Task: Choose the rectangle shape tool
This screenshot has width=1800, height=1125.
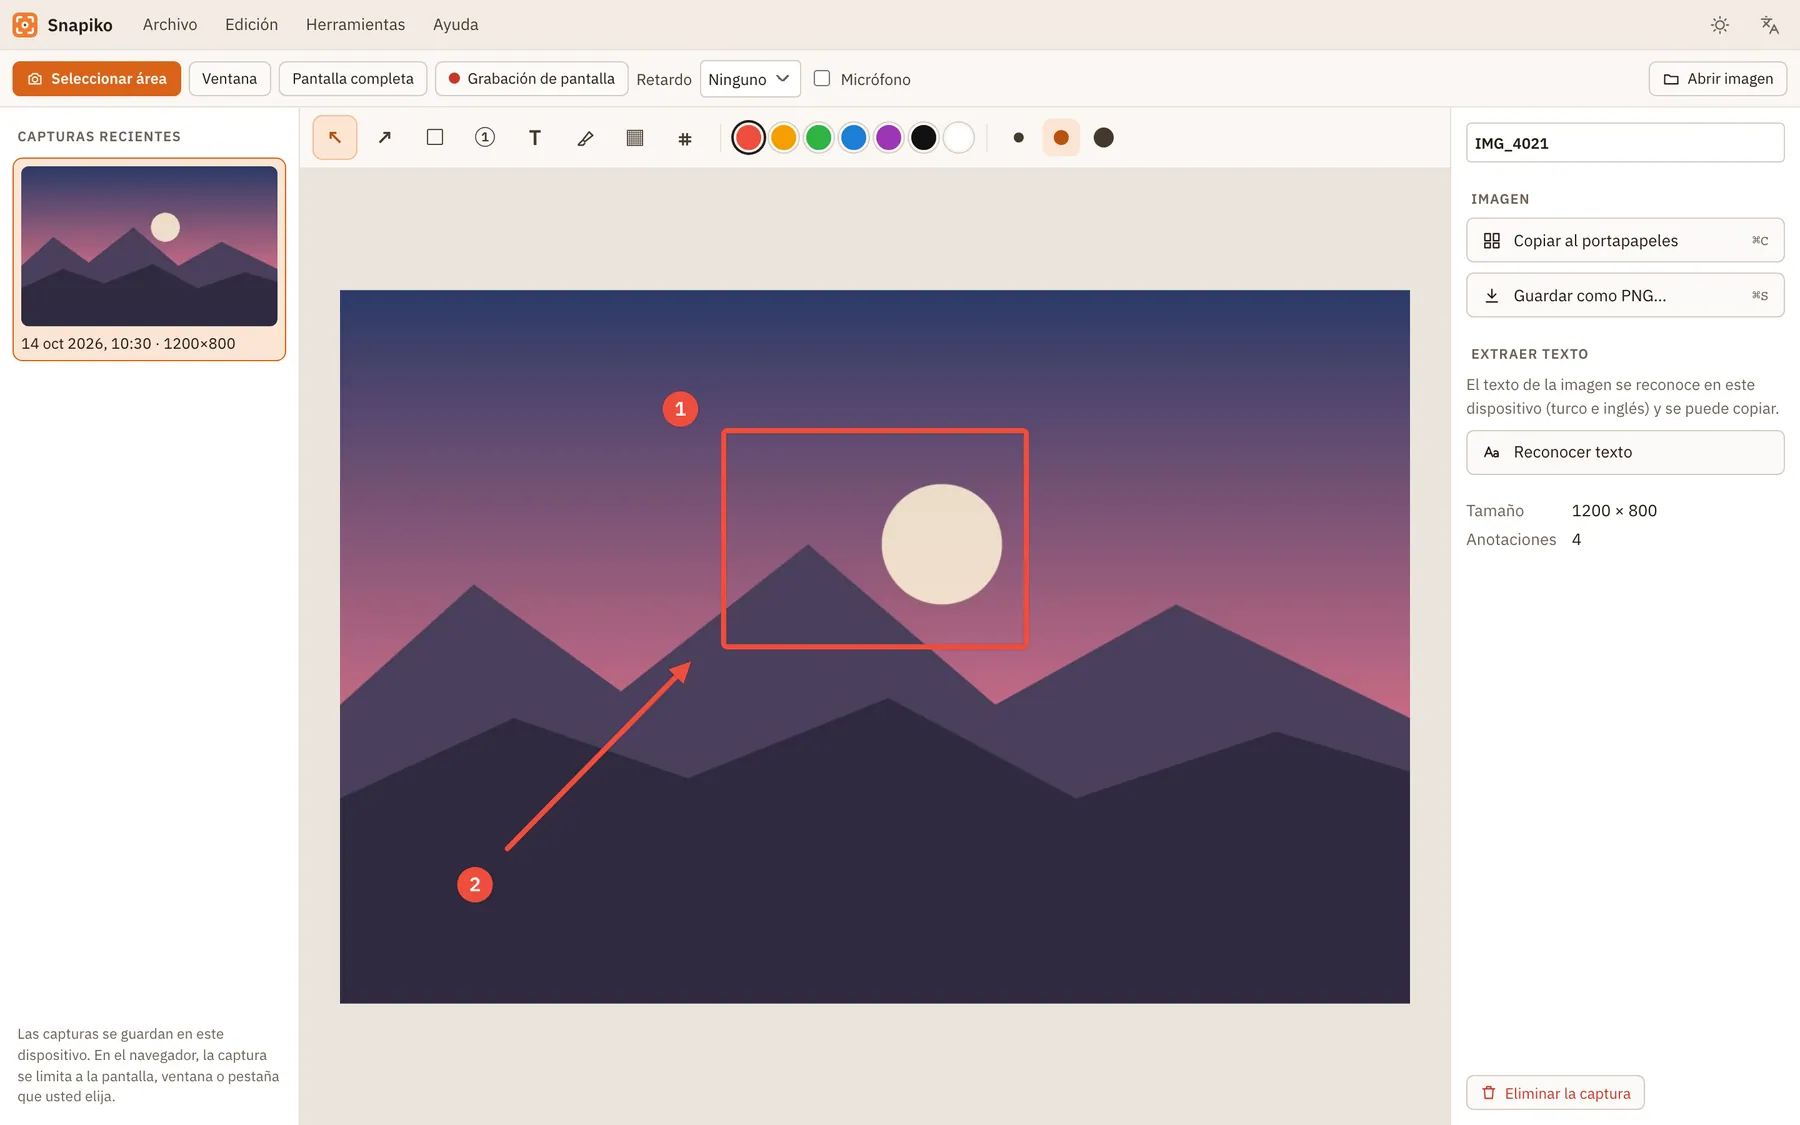Action: pos(435,138)
